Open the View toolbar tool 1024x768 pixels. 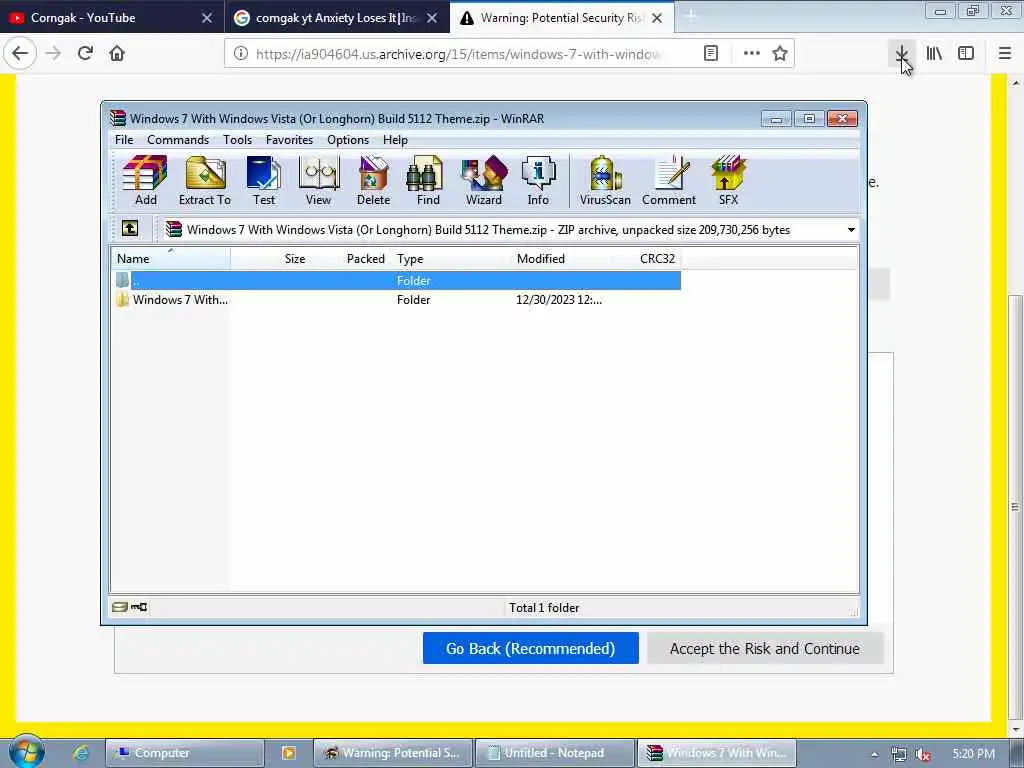pos(318,181)
